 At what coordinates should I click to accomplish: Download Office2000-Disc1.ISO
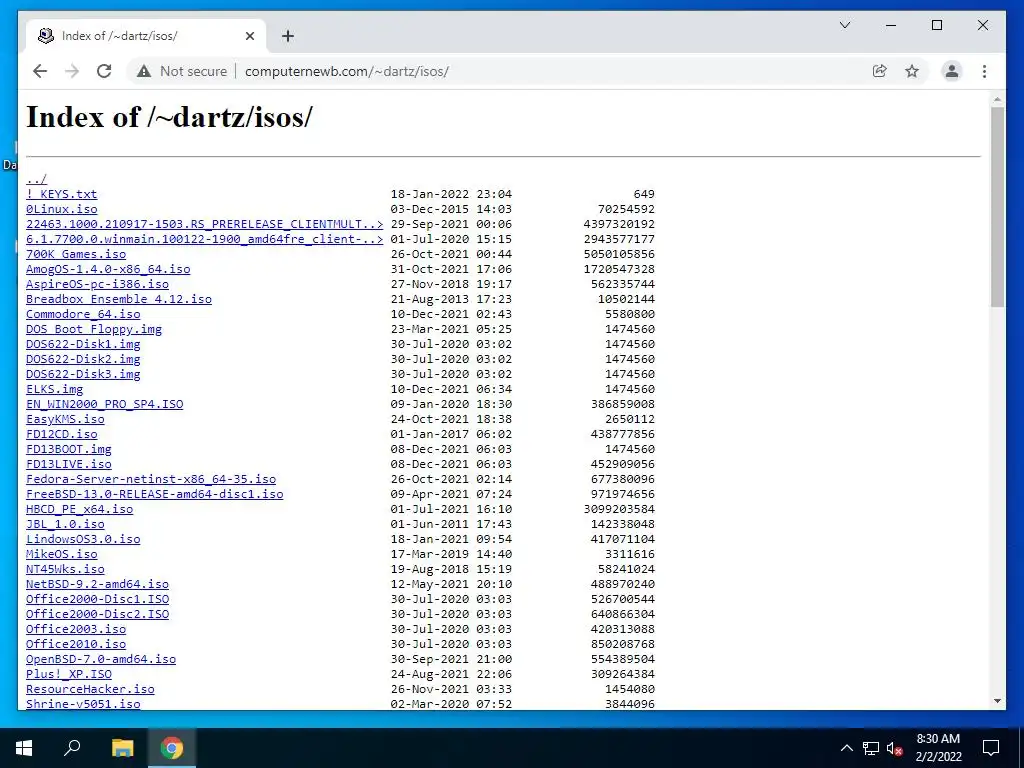pos(97,600)
